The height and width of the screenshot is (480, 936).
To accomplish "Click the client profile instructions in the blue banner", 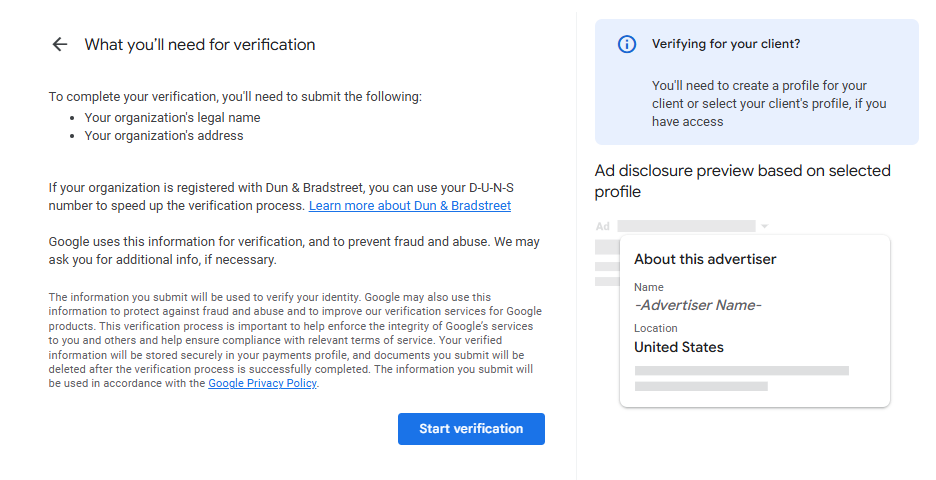I will coord(768,103).
